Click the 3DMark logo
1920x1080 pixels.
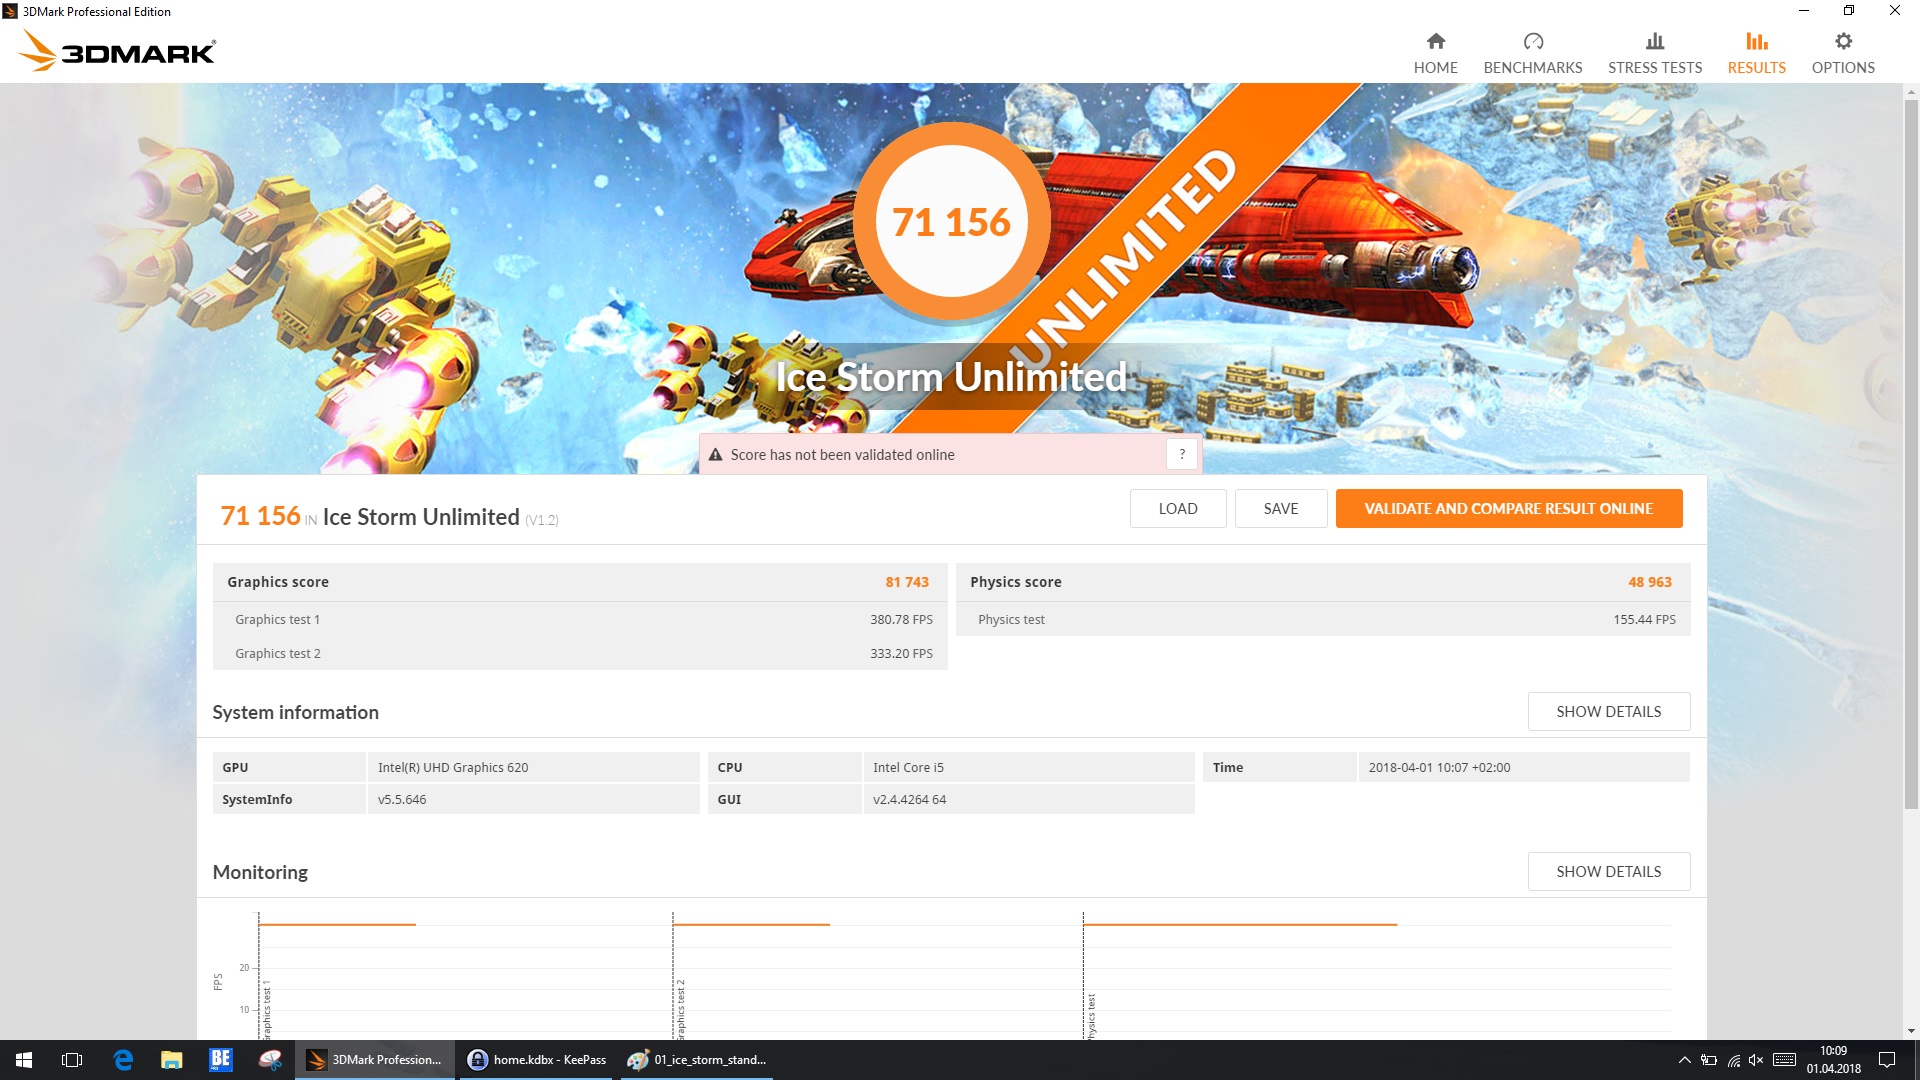pyautogui.click(x=118, y=51)
